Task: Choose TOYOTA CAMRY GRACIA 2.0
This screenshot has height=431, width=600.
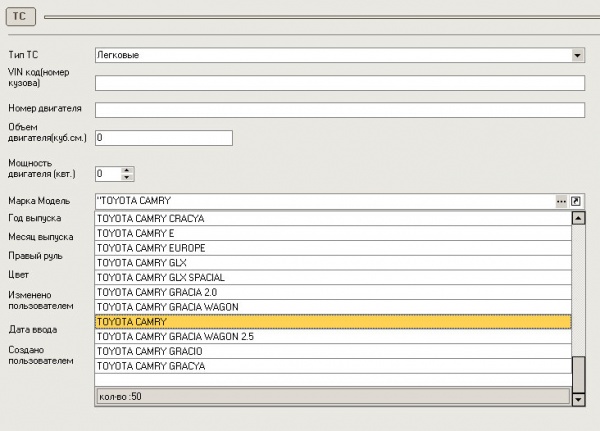Action: (x=332, y=292)
